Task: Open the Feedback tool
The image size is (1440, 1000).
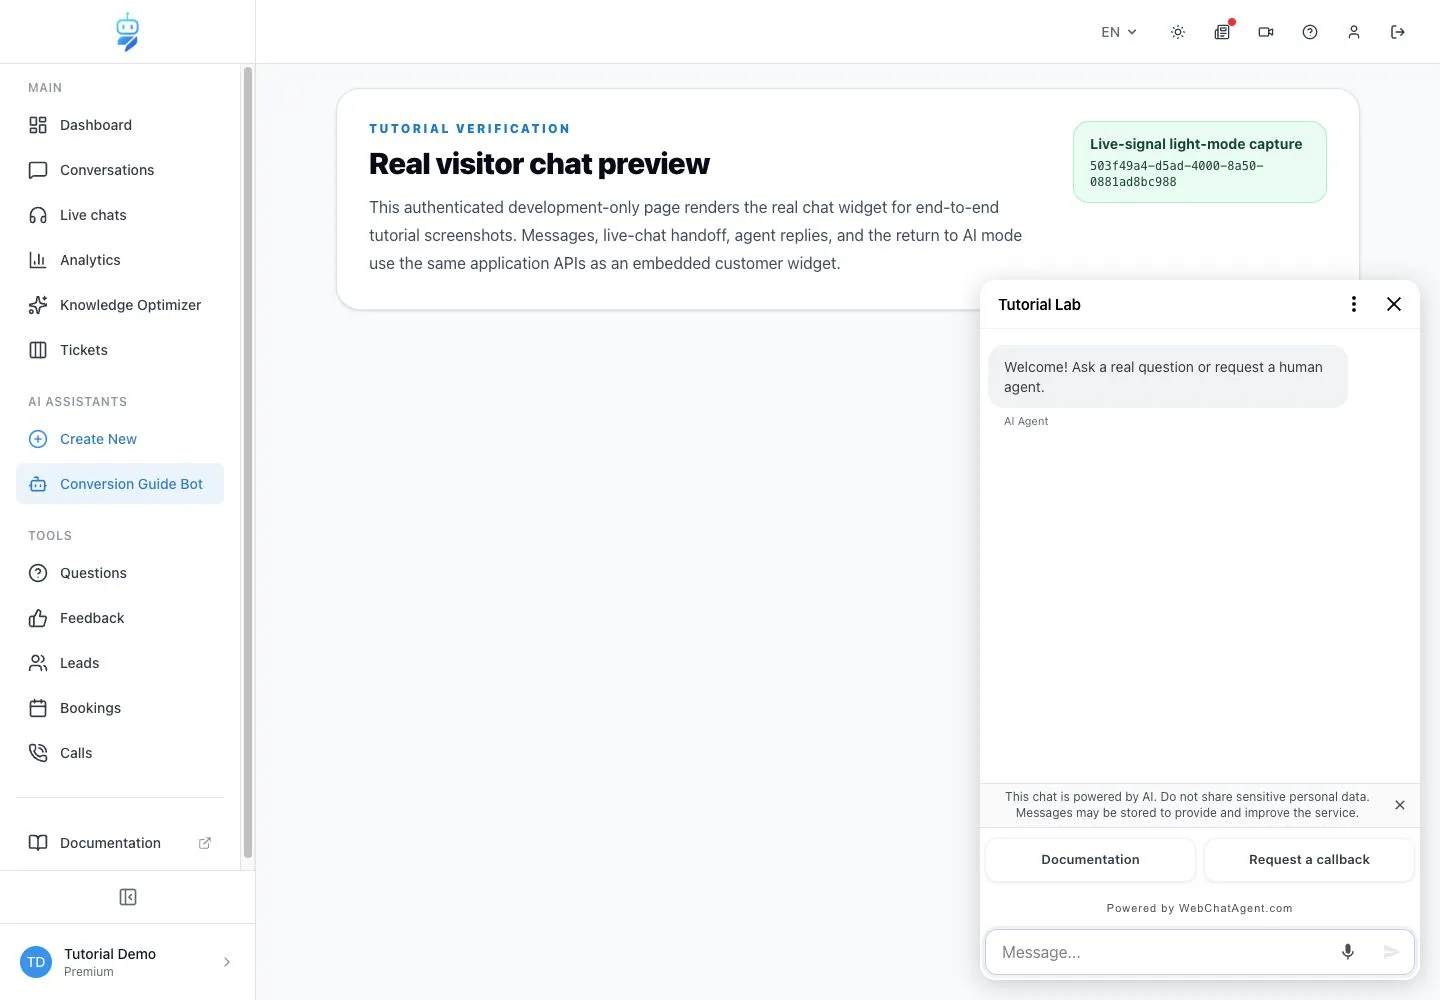Action: 120,618
